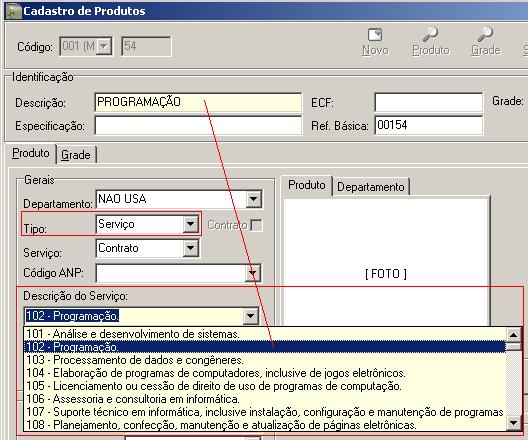Switch to the Grade tab

(x=76, y=155)
